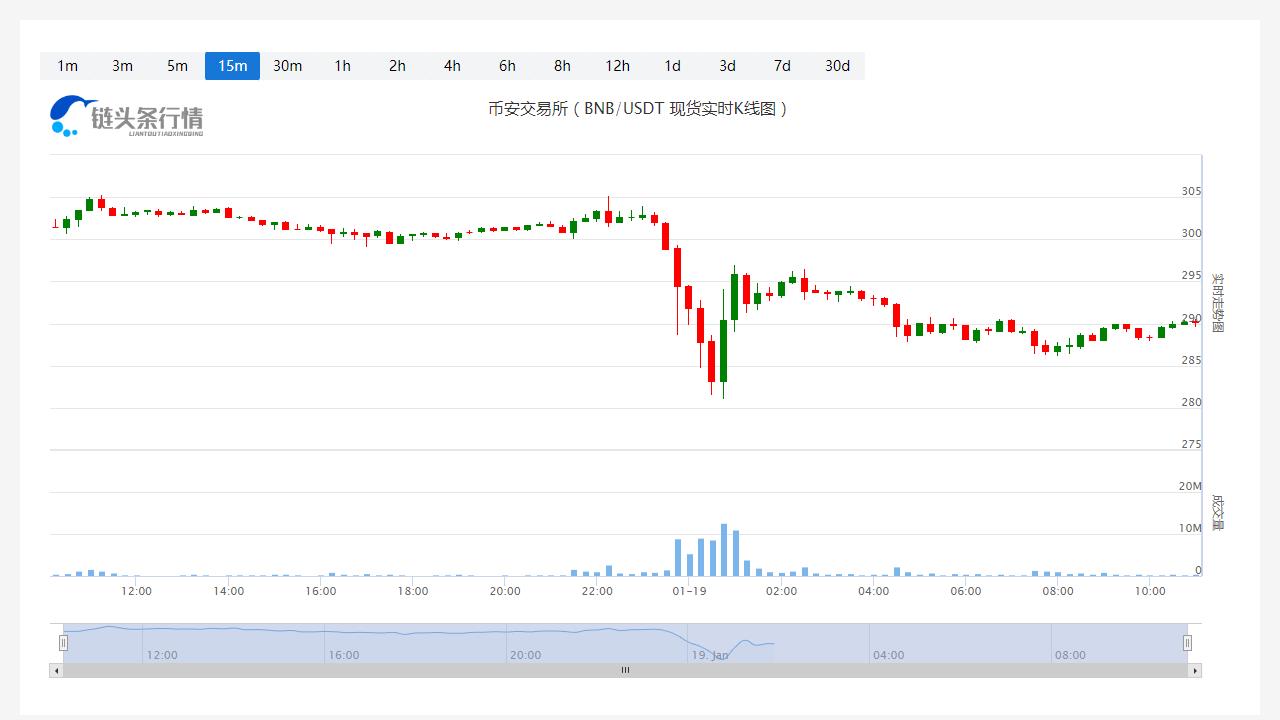This screenshot has width=1280, height=720.
Task: Switch chart to 4h interval
Action: [452, 66]
